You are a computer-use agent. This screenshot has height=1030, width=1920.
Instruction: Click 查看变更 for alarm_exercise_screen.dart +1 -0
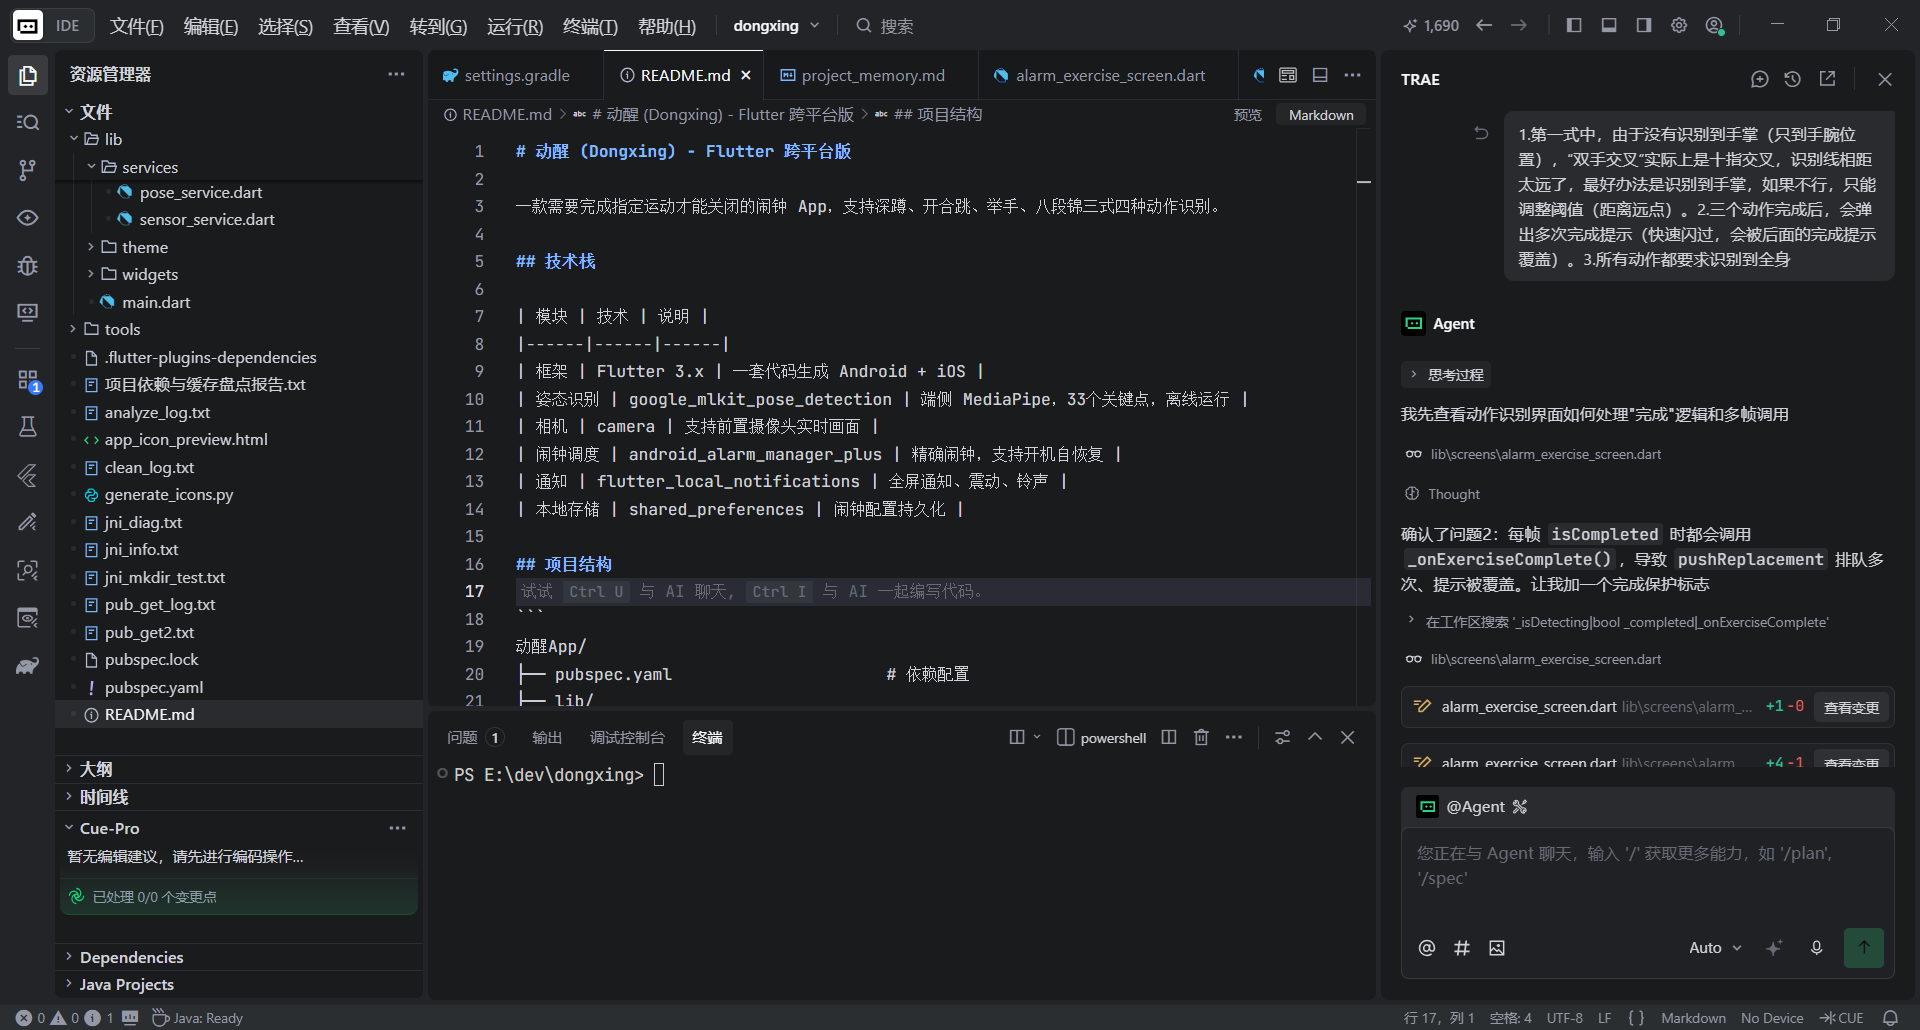coord(1851,707)
